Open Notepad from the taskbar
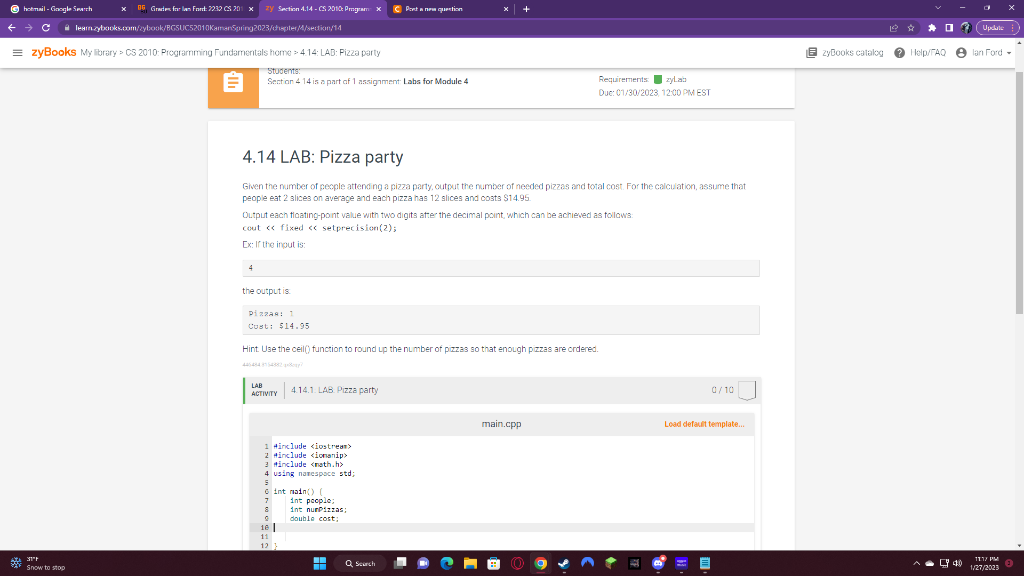The height and width of the screenshot is (576, 1024). click(705, 564)
